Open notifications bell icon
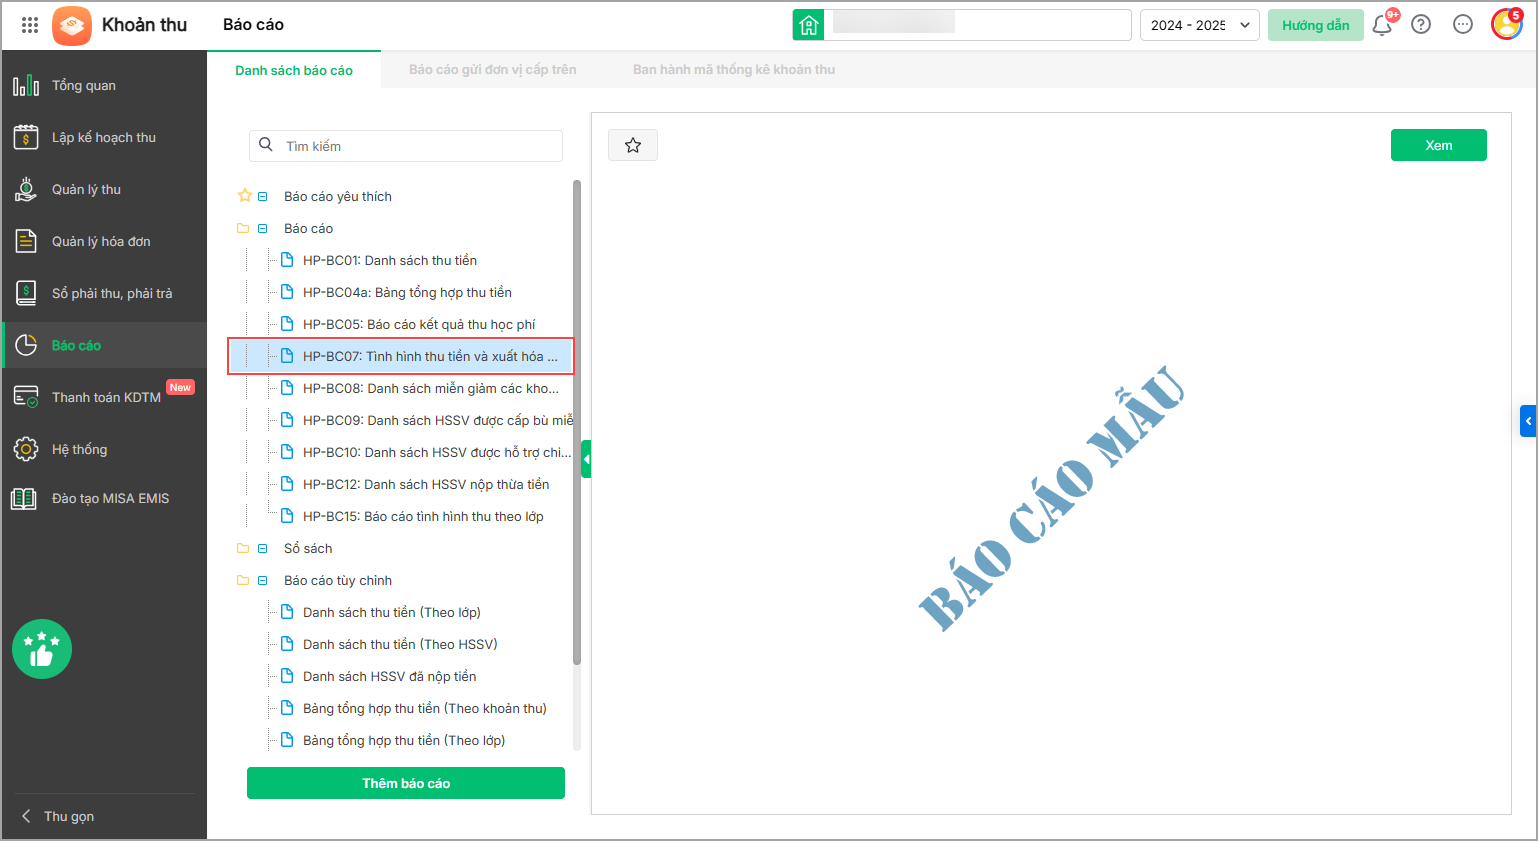Image resolution: width=1538 pixels, height=841 pixels. tap(1382, 25)
